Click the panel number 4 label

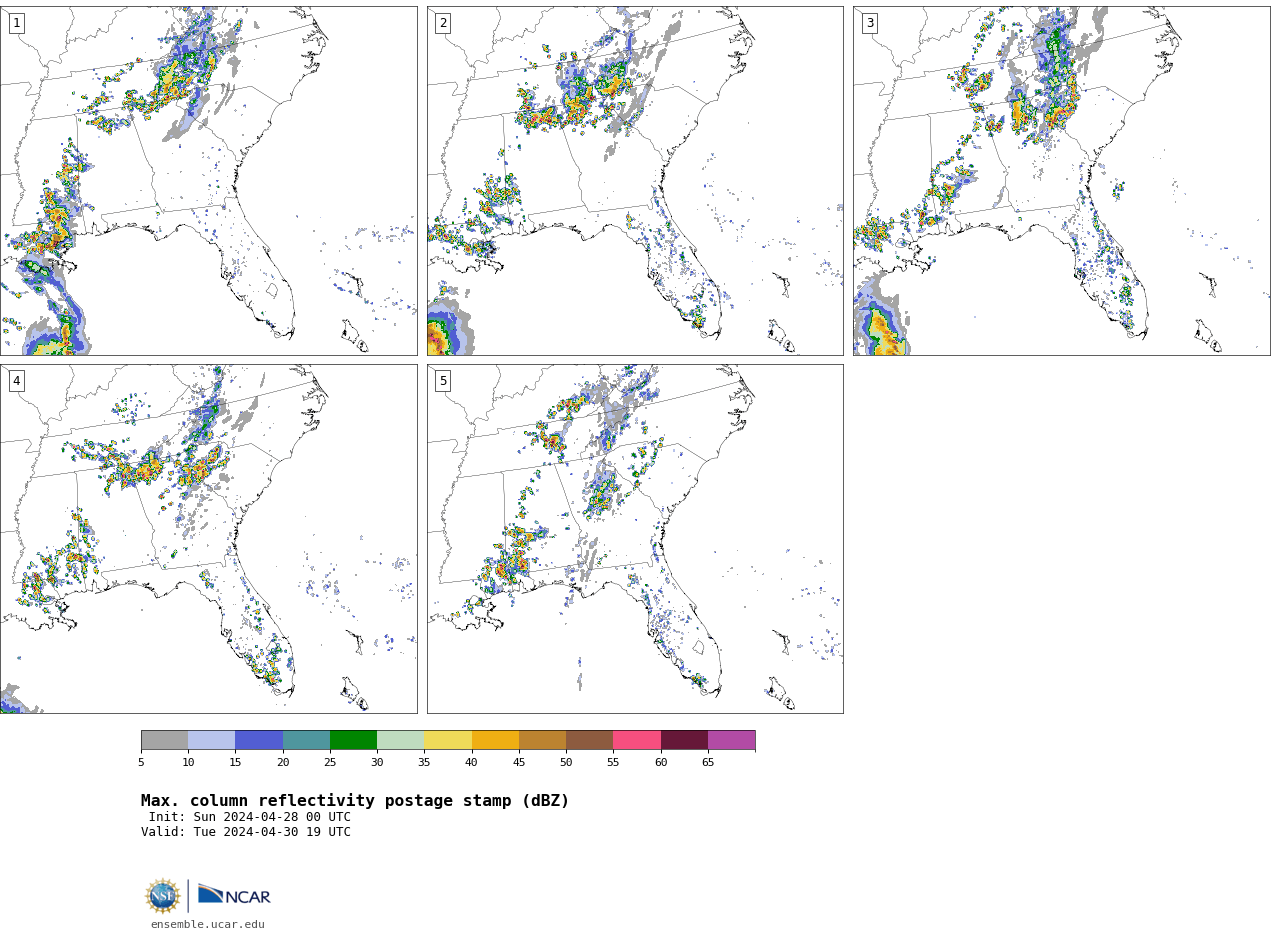[x=16, y=381]
